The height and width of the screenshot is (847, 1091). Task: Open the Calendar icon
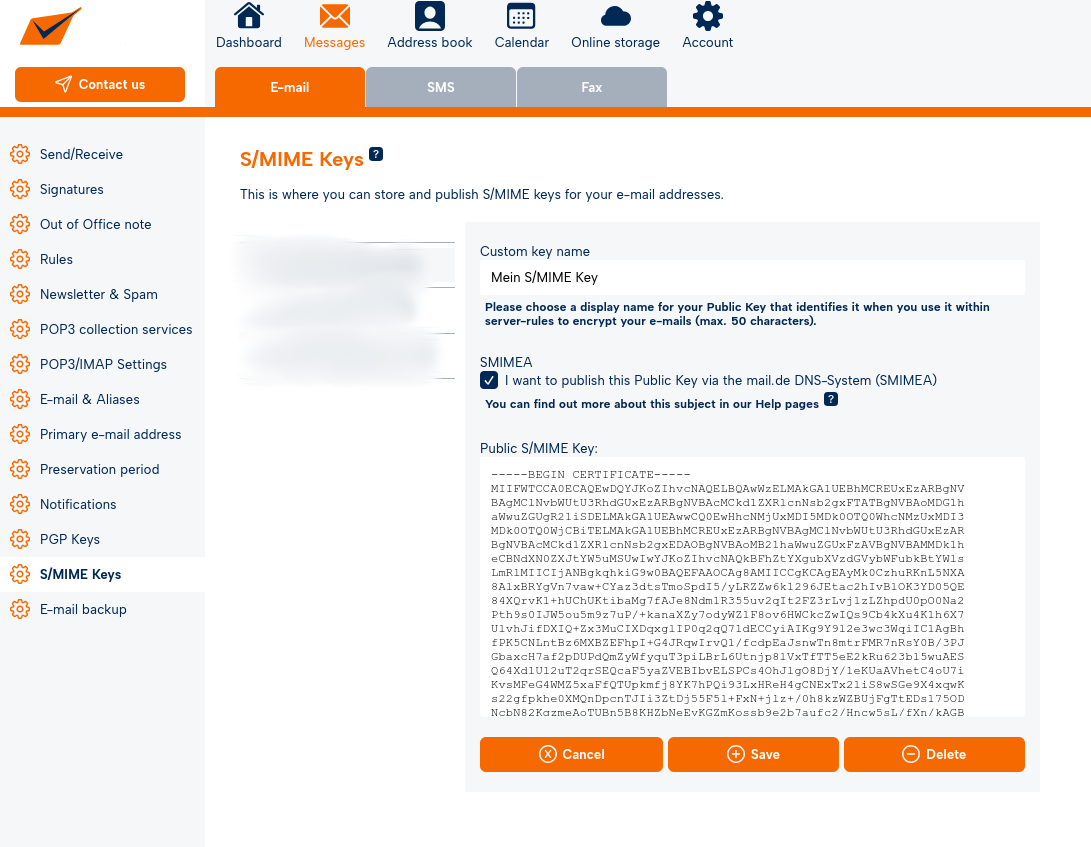click(x=521, y=17)
